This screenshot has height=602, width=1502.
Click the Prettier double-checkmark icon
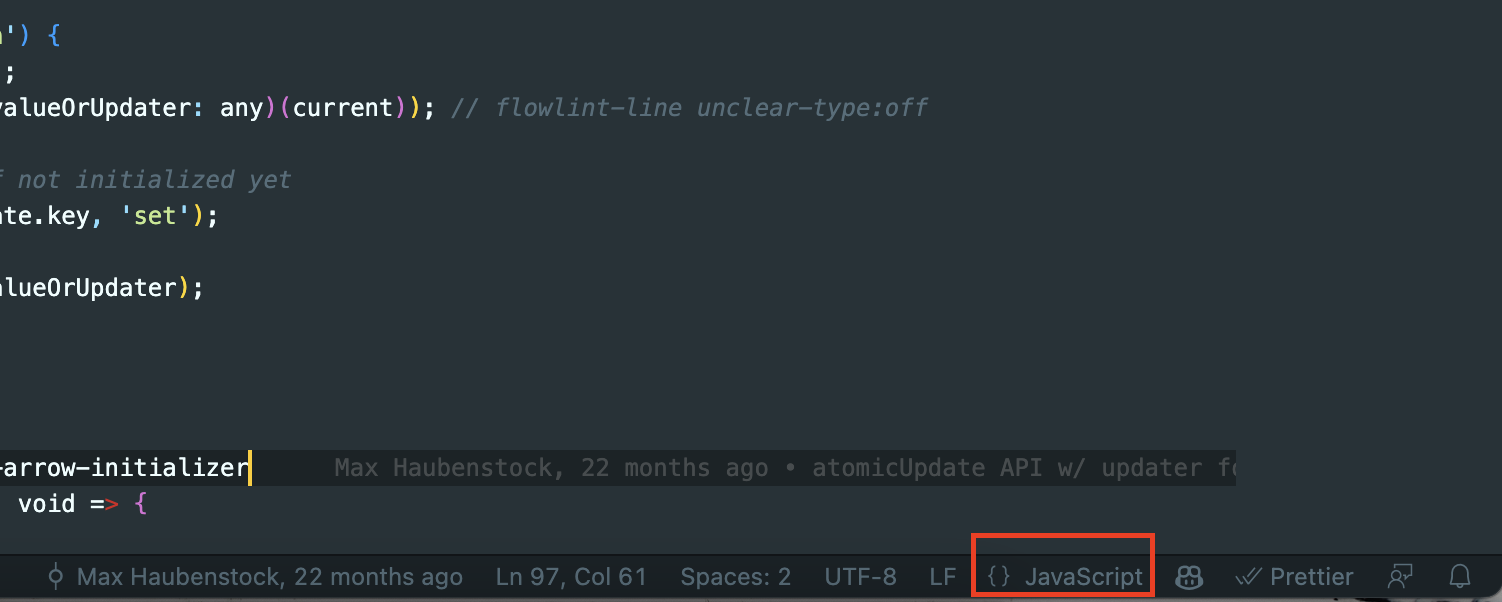pyautogui.click(x=1248, y=577)
